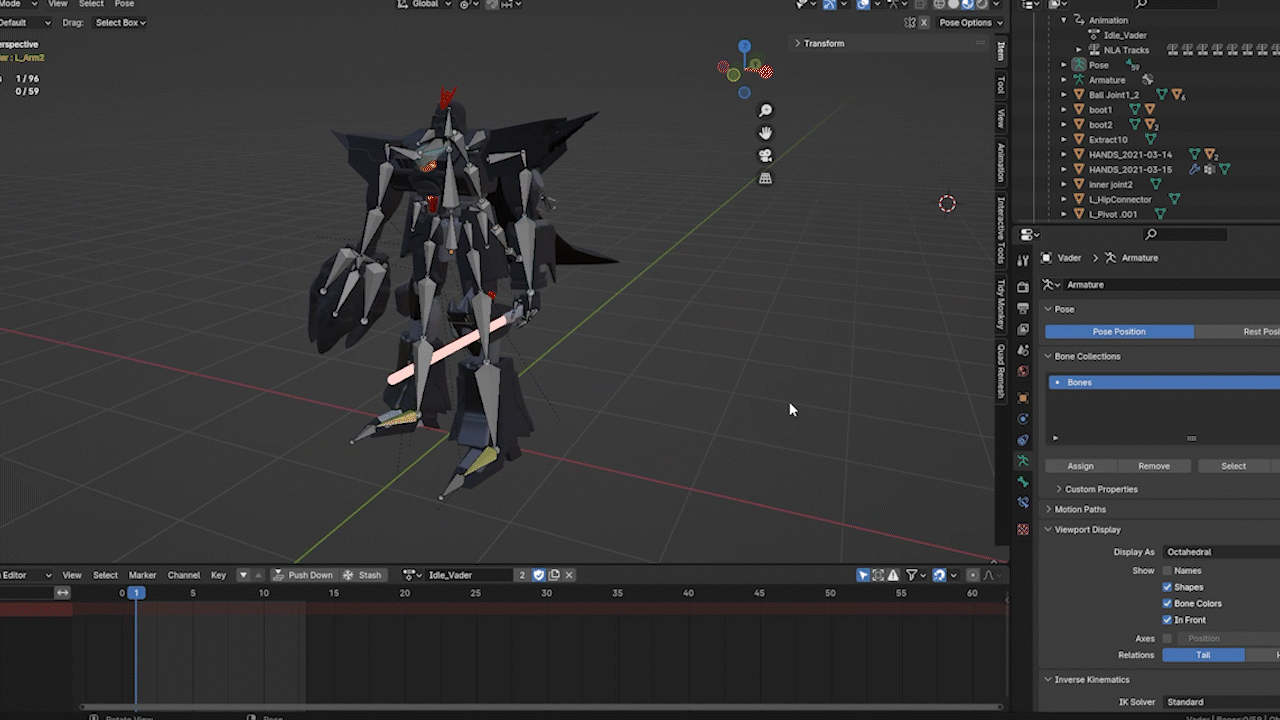Open Object properties orange square icon
The image size is (1280, 720).
tap(1023, 397)
